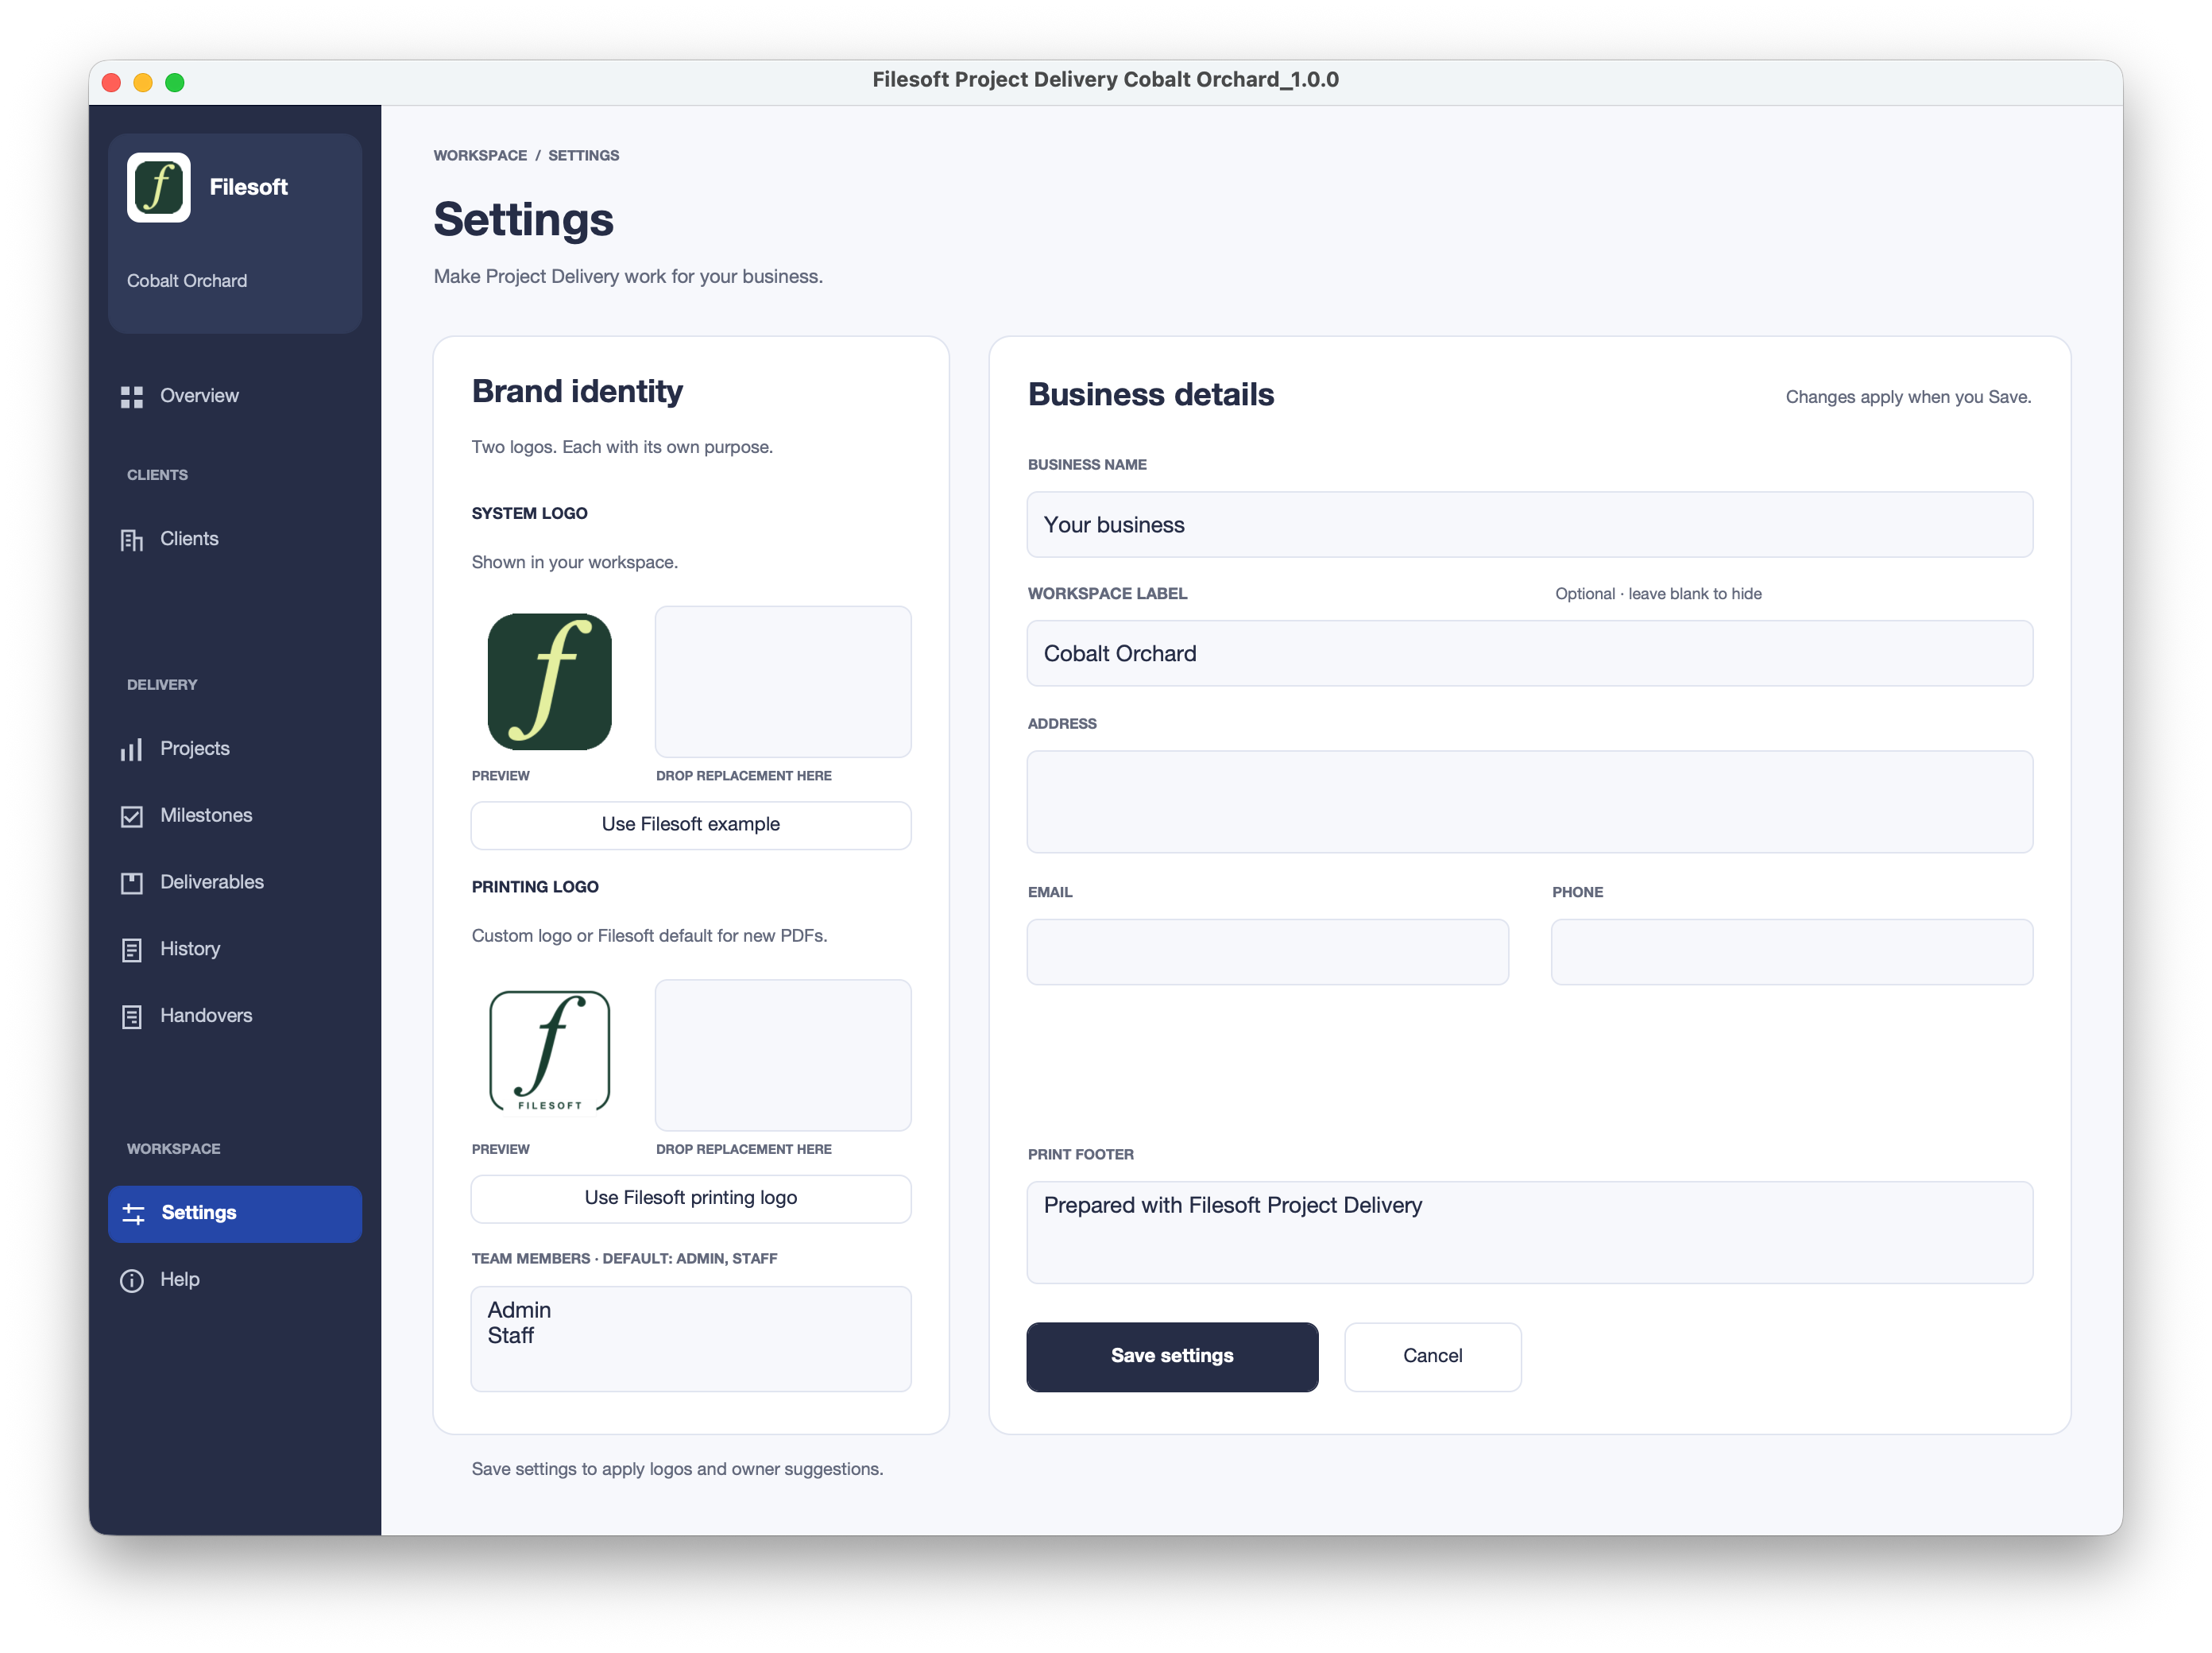Open the Handovers page
Viewport: 2212px width, 1653px height.
[235, 1016]
